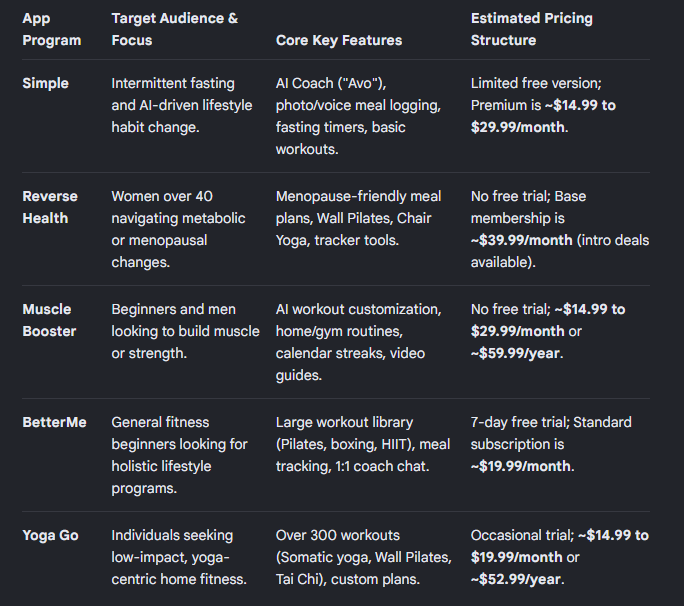Click 'Limited free version' pricing cell

(543, 105)
